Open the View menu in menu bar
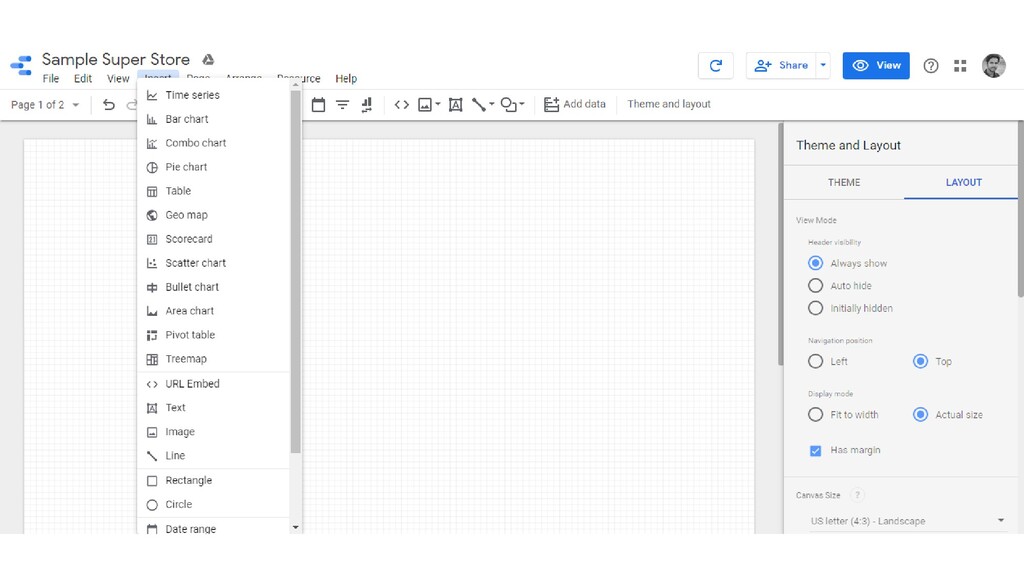The width and height of the screenshot is (1024, 576). coord(118,78)
